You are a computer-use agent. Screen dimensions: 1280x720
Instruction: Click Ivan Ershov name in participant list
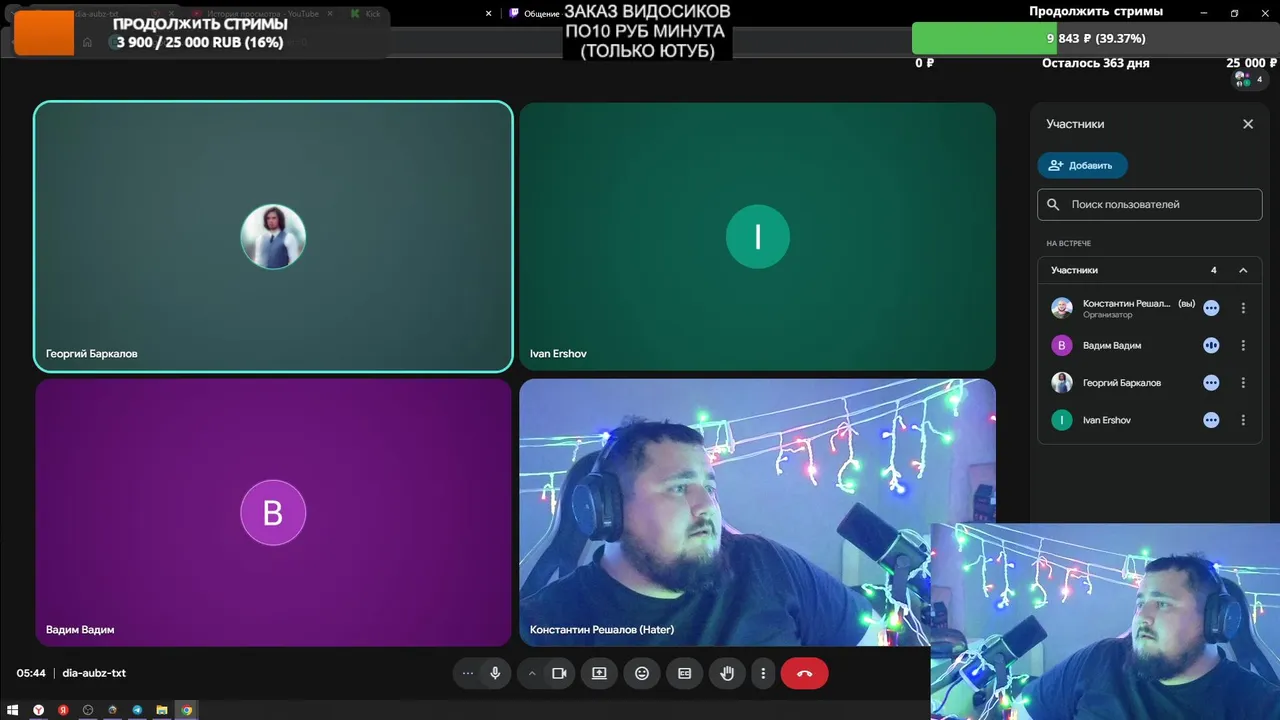[1107, 420]
